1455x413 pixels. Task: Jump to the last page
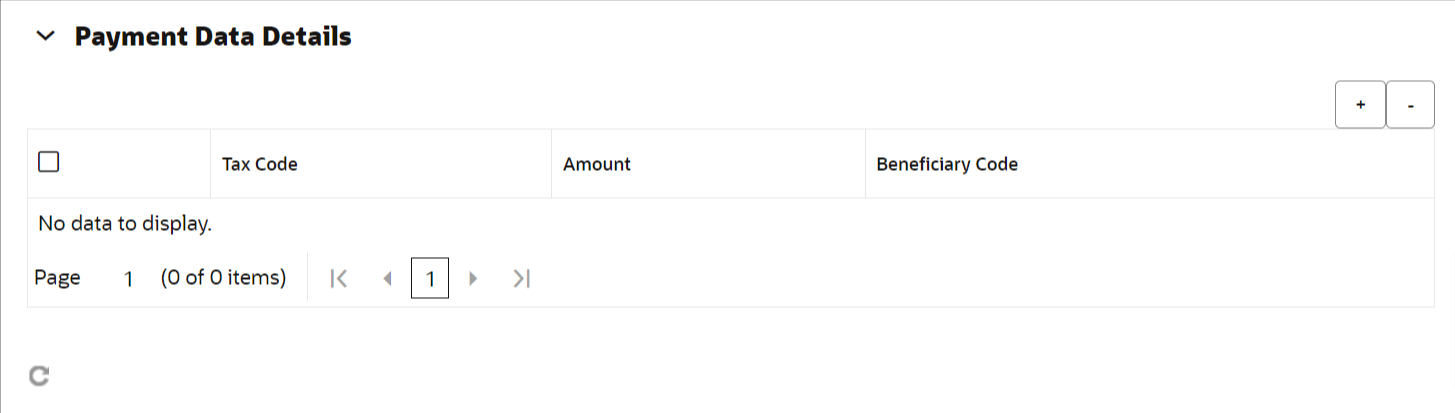pos(521,279)
